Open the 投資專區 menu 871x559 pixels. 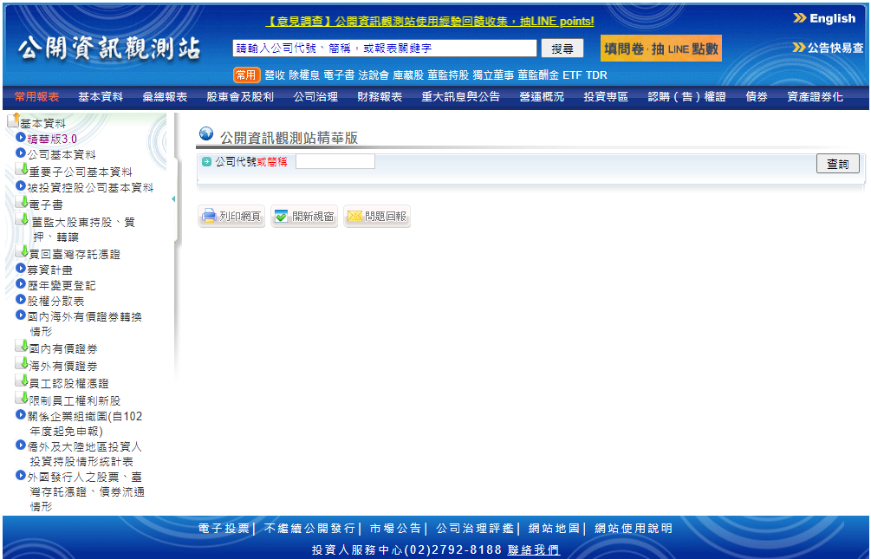[605, 97]
